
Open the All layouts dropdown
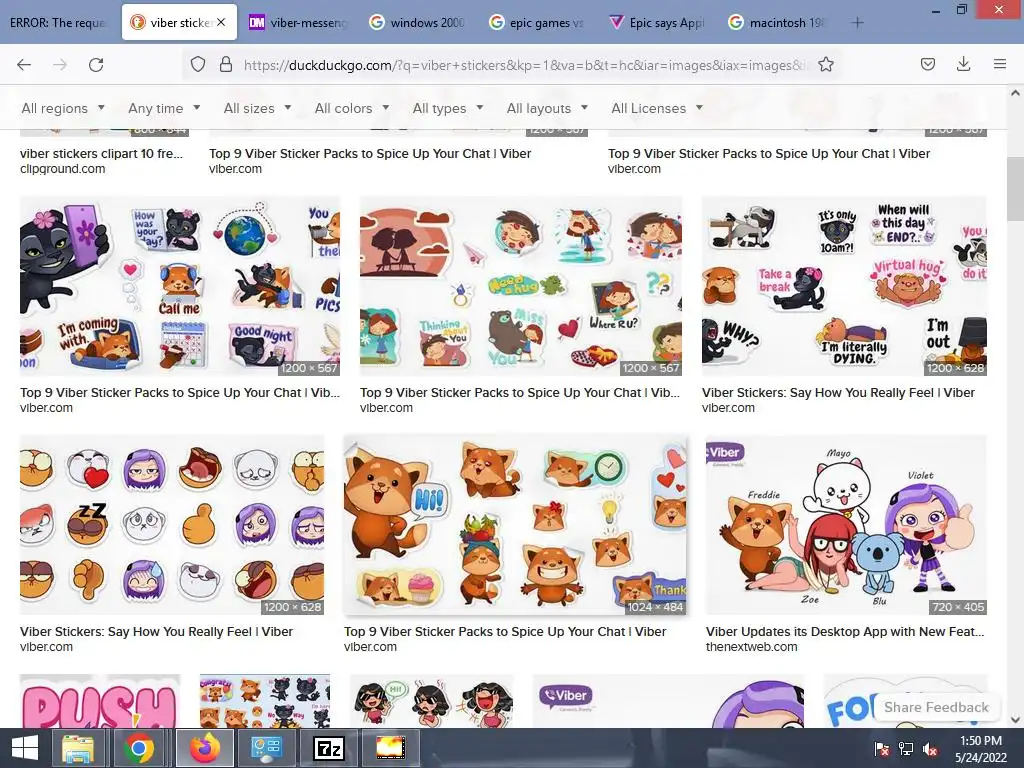pyautogui.click(x=547, y=108)
